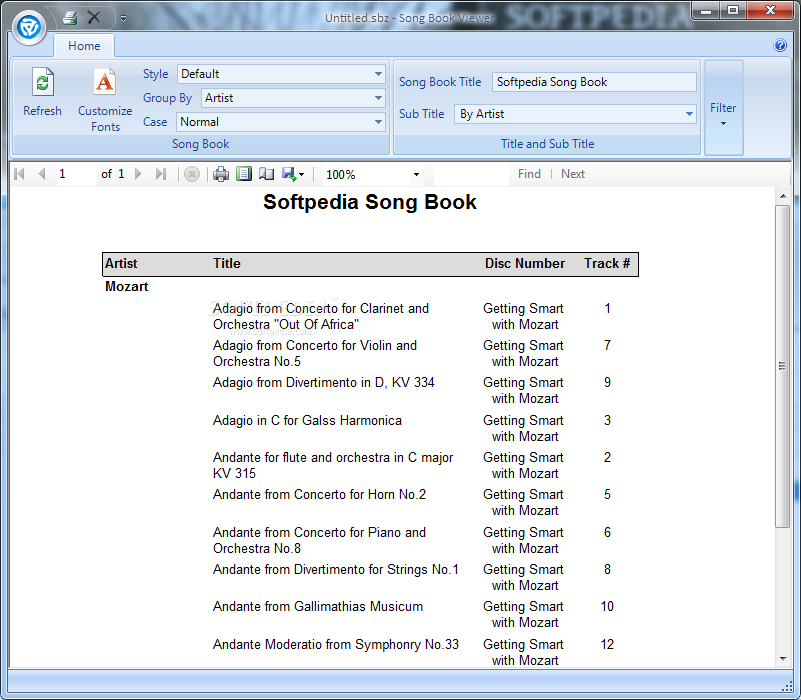Click the window resize grip corner
Screen dimensions: 801x700
coord(787,686)
